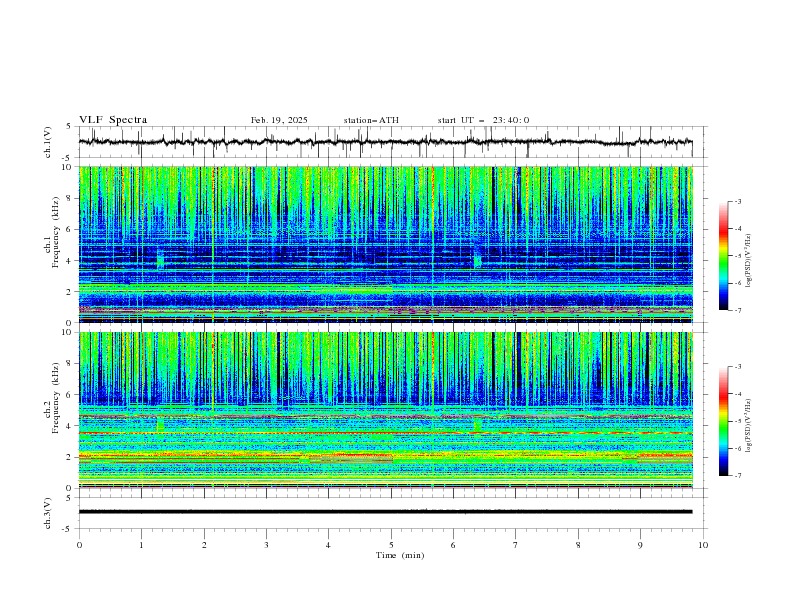The width and height of the screenshot is (792, 612).
Task: Click the "station=ATH" header label
Action: click(371, 120)
